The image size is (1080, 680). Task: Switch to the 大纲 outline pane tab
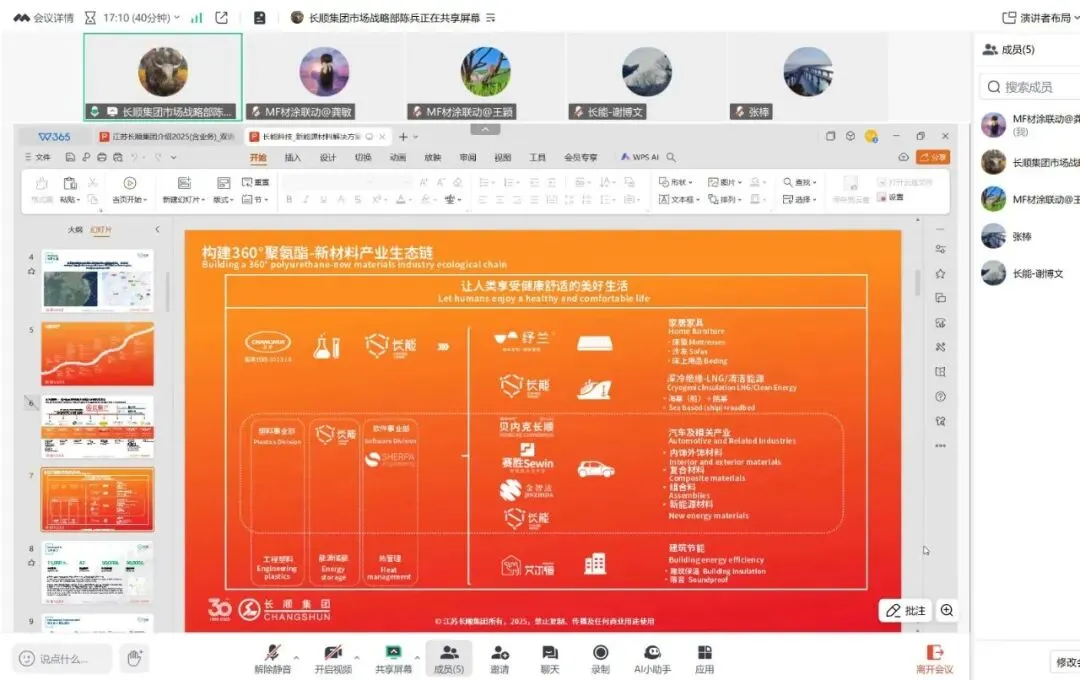coord(76,229)
